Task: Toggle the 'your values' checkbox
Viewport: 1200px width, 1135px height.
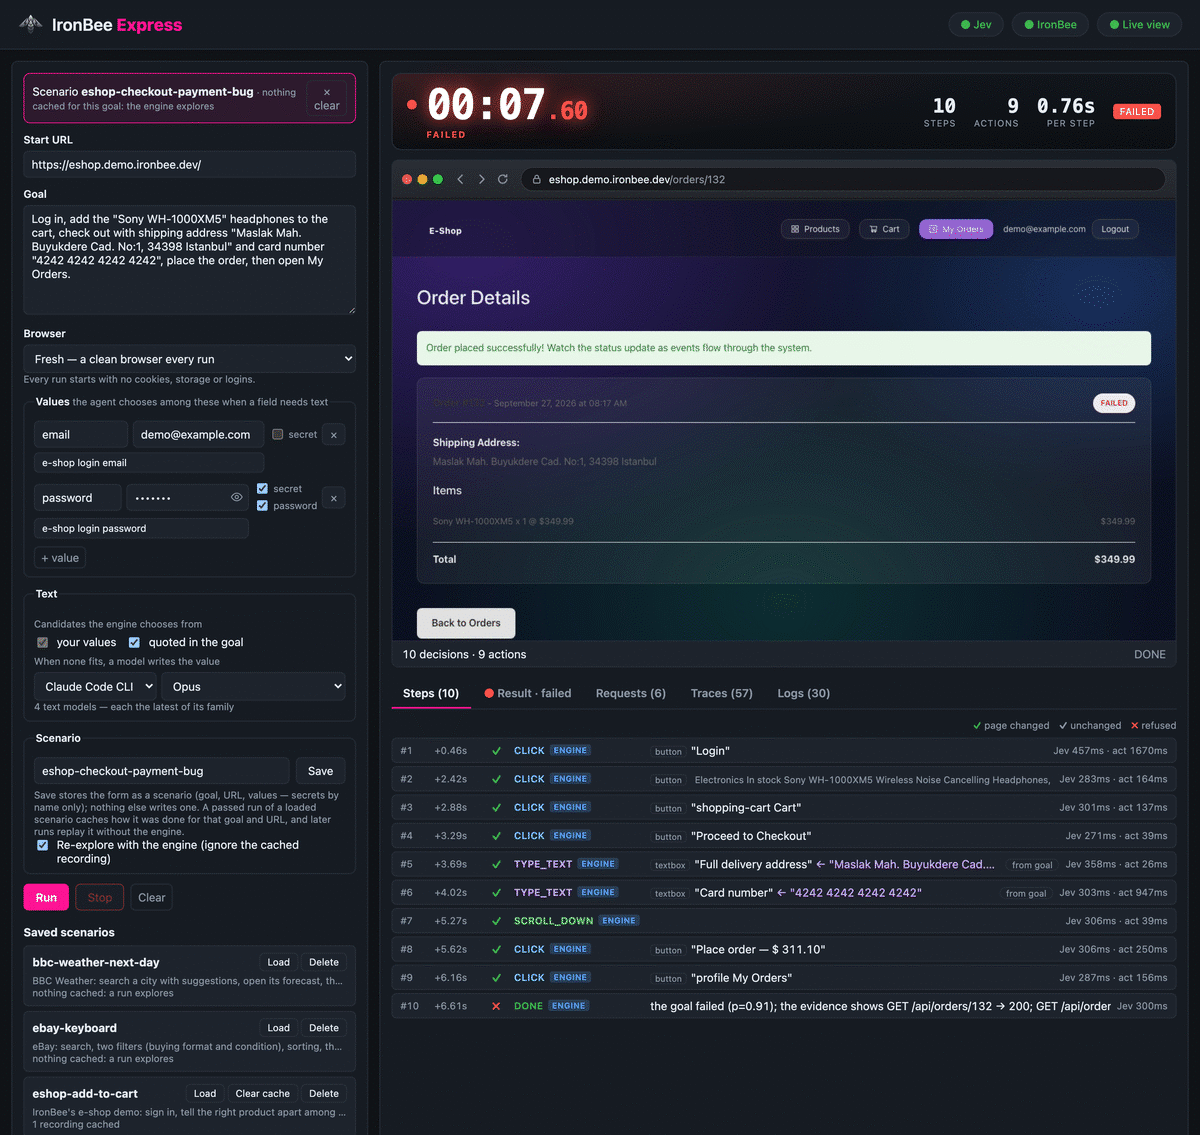Action: (x=42, y=642)
